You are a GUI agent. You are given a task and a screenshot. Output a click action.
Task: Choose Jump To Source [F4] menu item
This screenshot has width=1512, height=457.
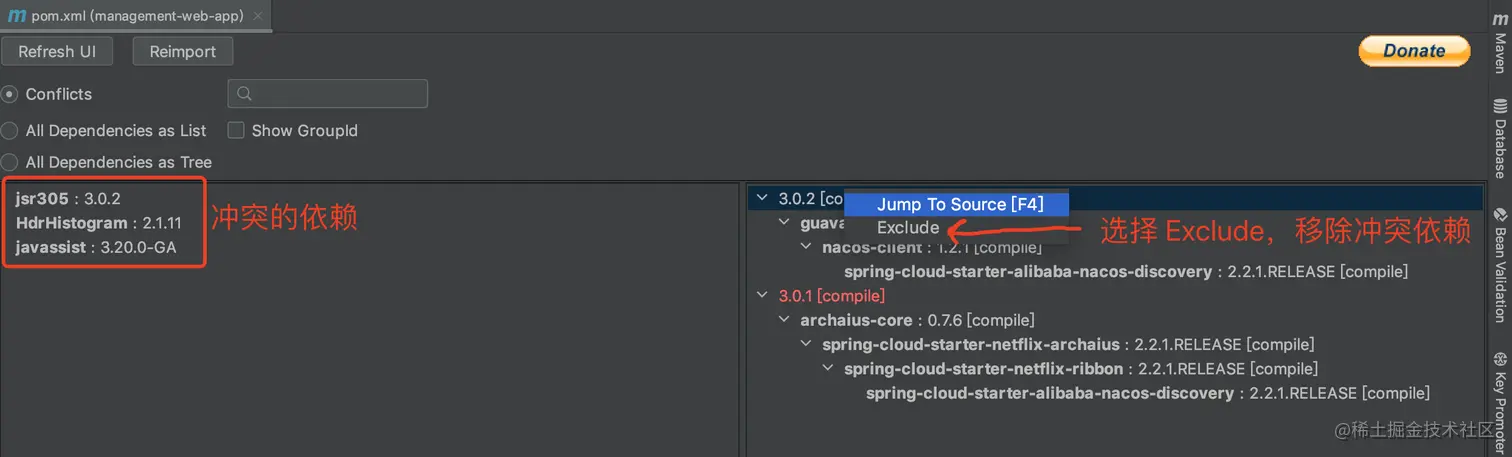click(957, 204)
